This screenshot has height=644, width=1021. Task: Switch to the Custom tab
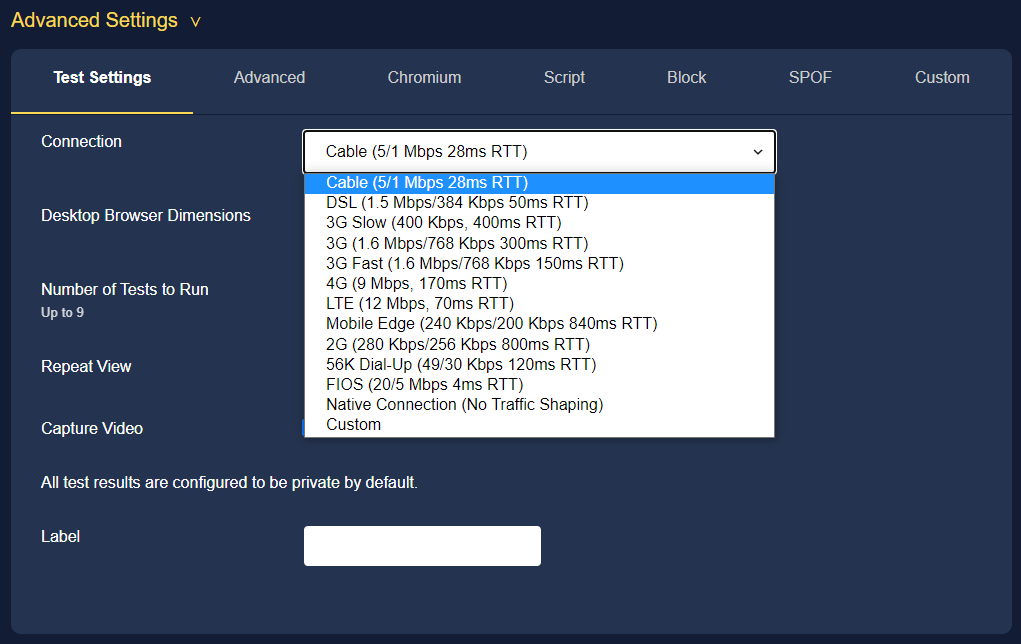[942, 77]
